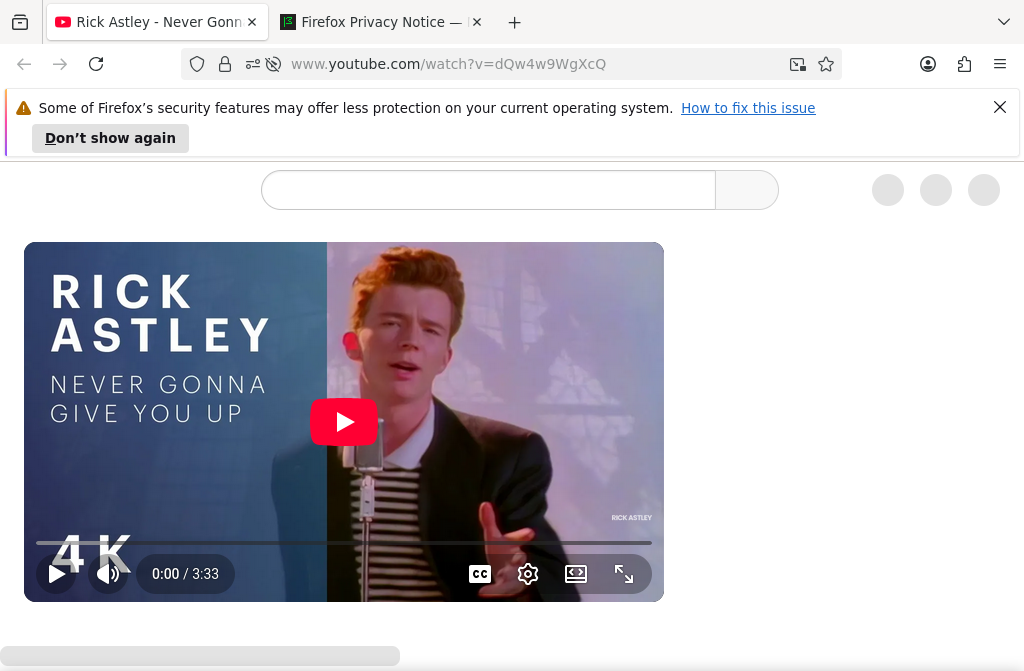1024x671 pixels.
Task: Open the video settings gear
Action: click(528, 574)
